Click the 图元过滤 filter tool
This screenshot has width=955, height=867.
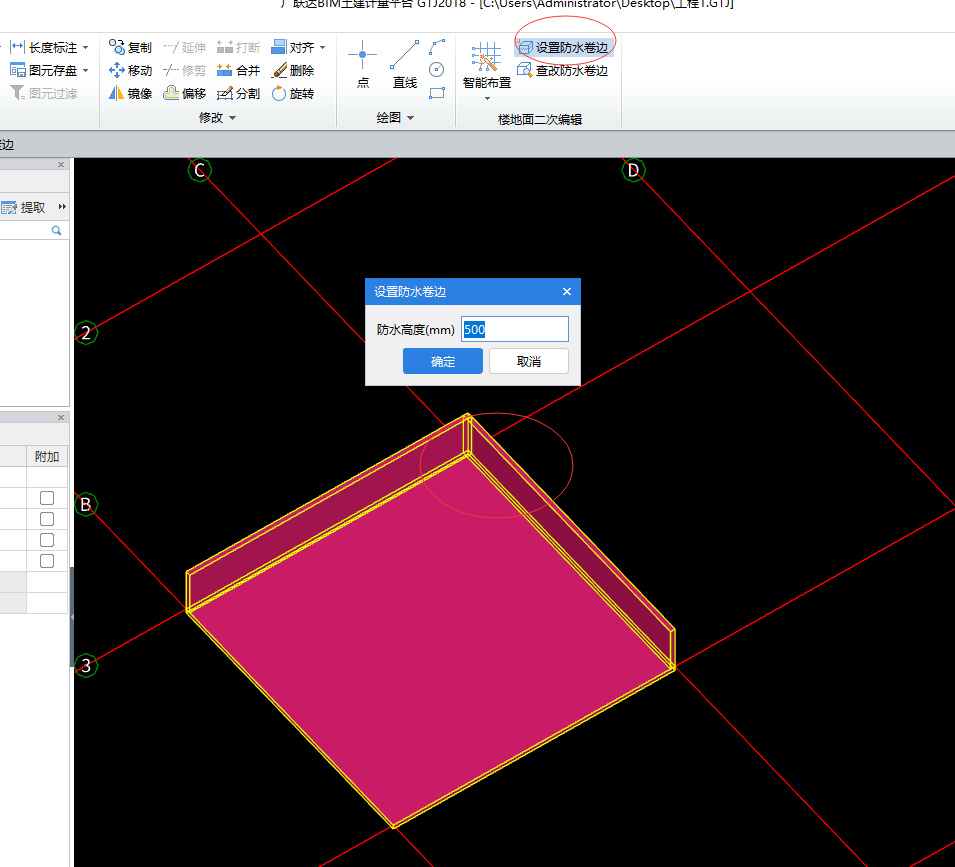[x=44, y=93]
